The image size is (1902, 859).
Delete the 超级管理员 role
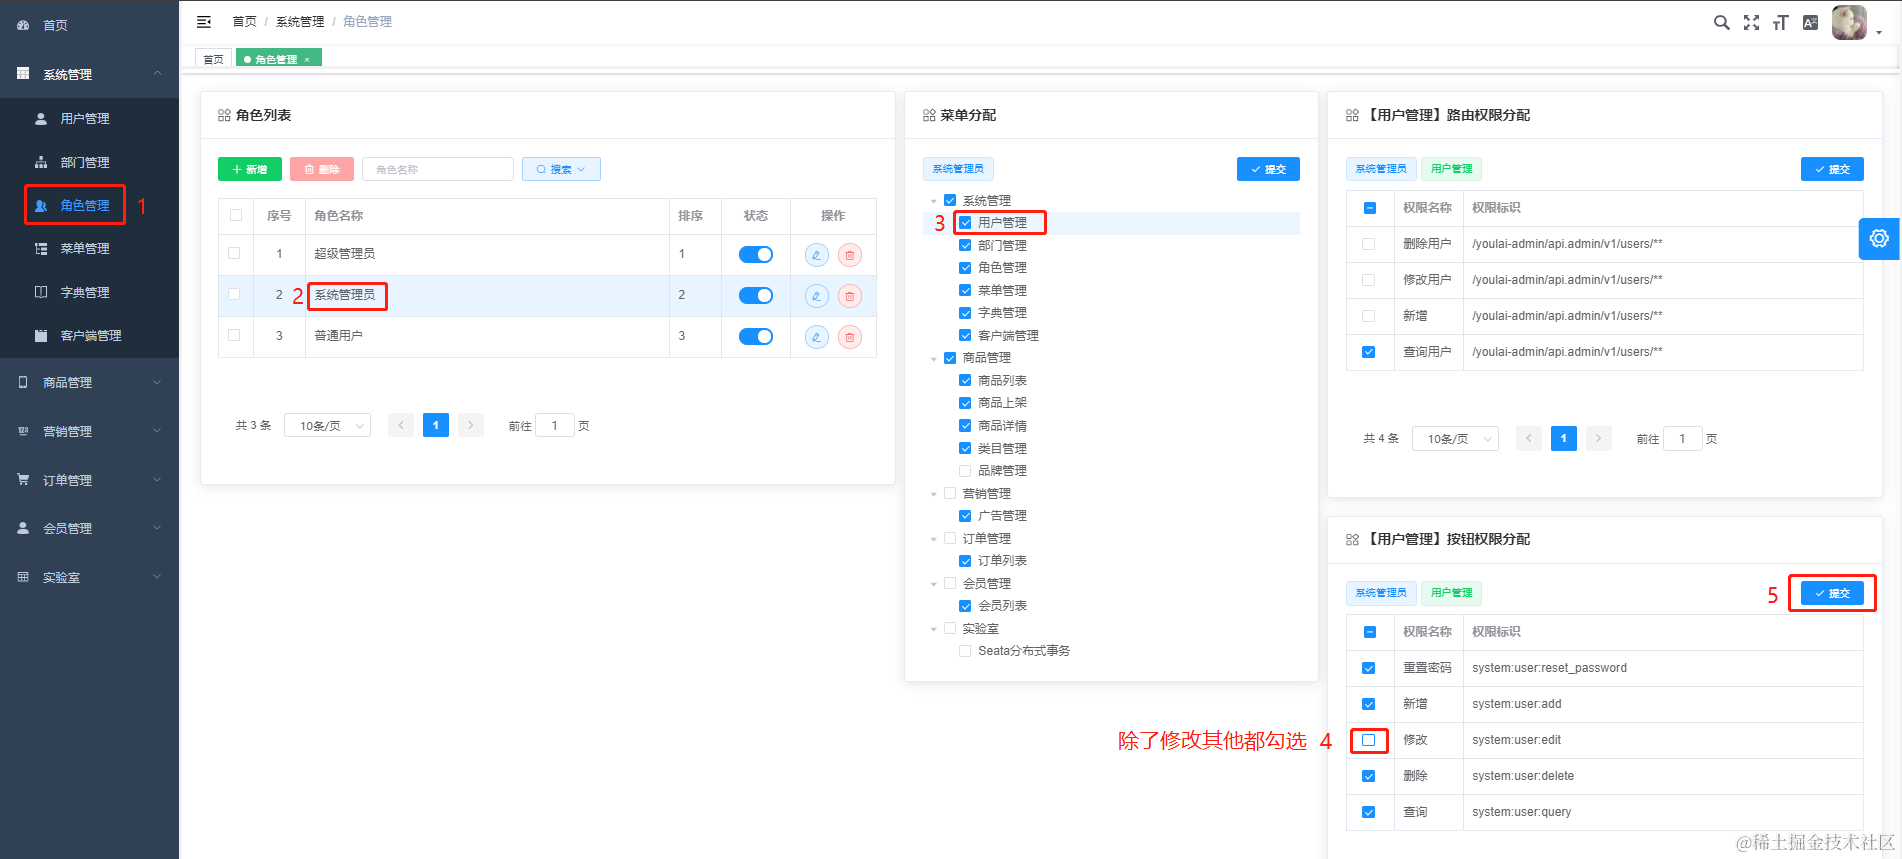point(849,255)
